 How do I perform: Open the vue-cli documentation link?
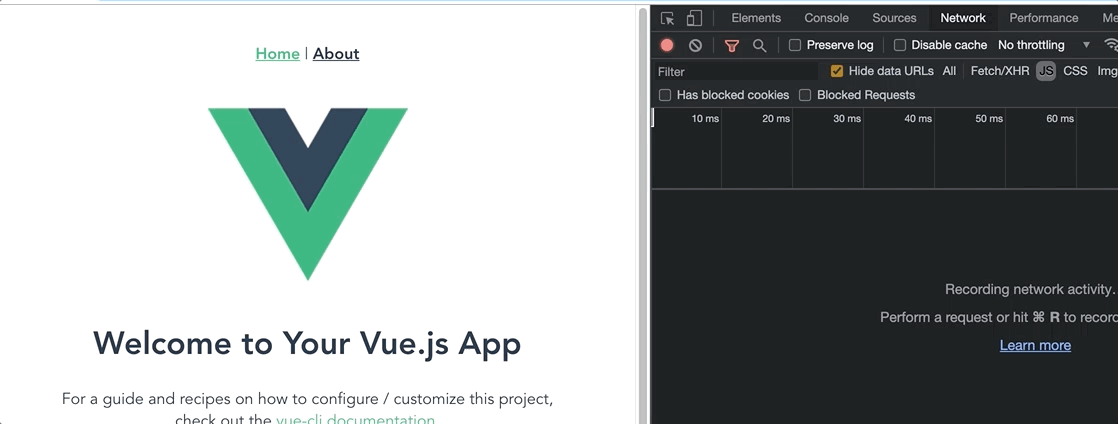click(355, 419)
